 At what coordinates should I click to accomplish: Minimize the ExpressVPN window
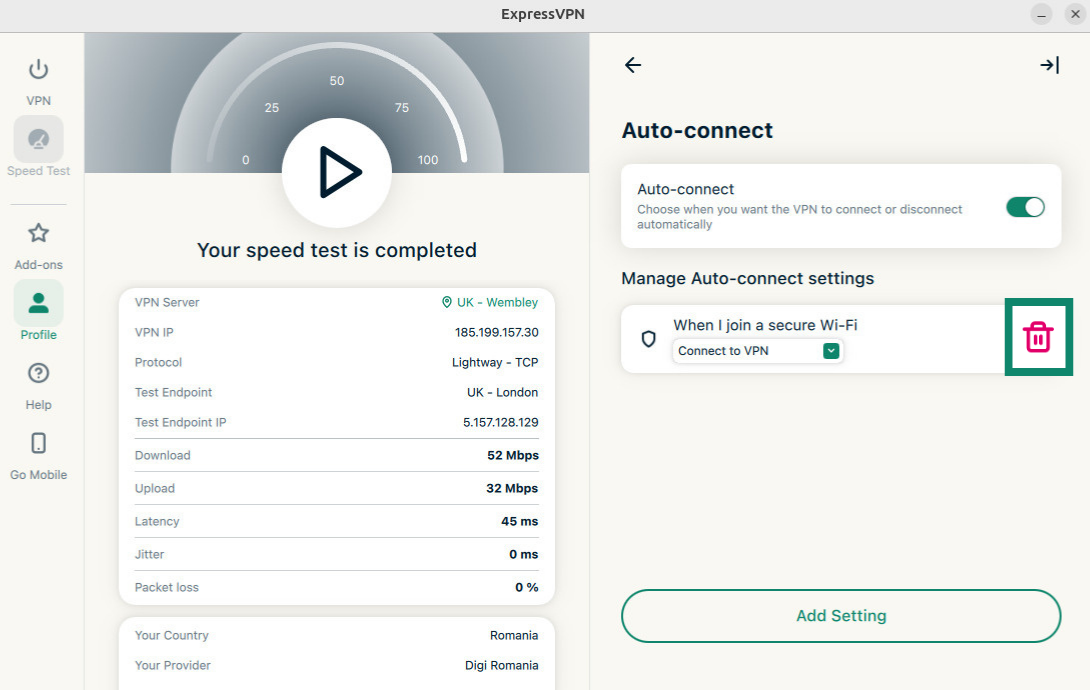(x=1042, y=14)
